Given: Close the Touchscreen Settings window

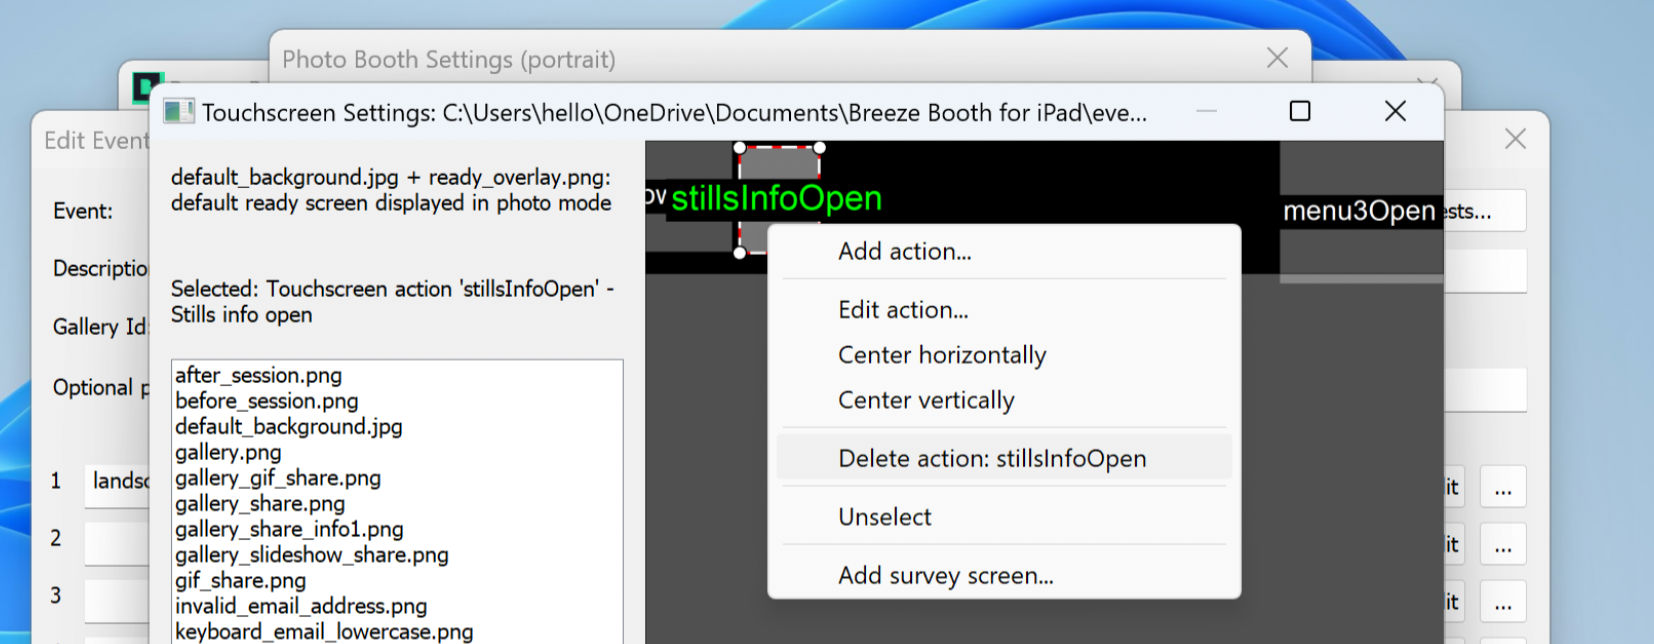Looking at the screenshot, I should tap(1395, 111).
